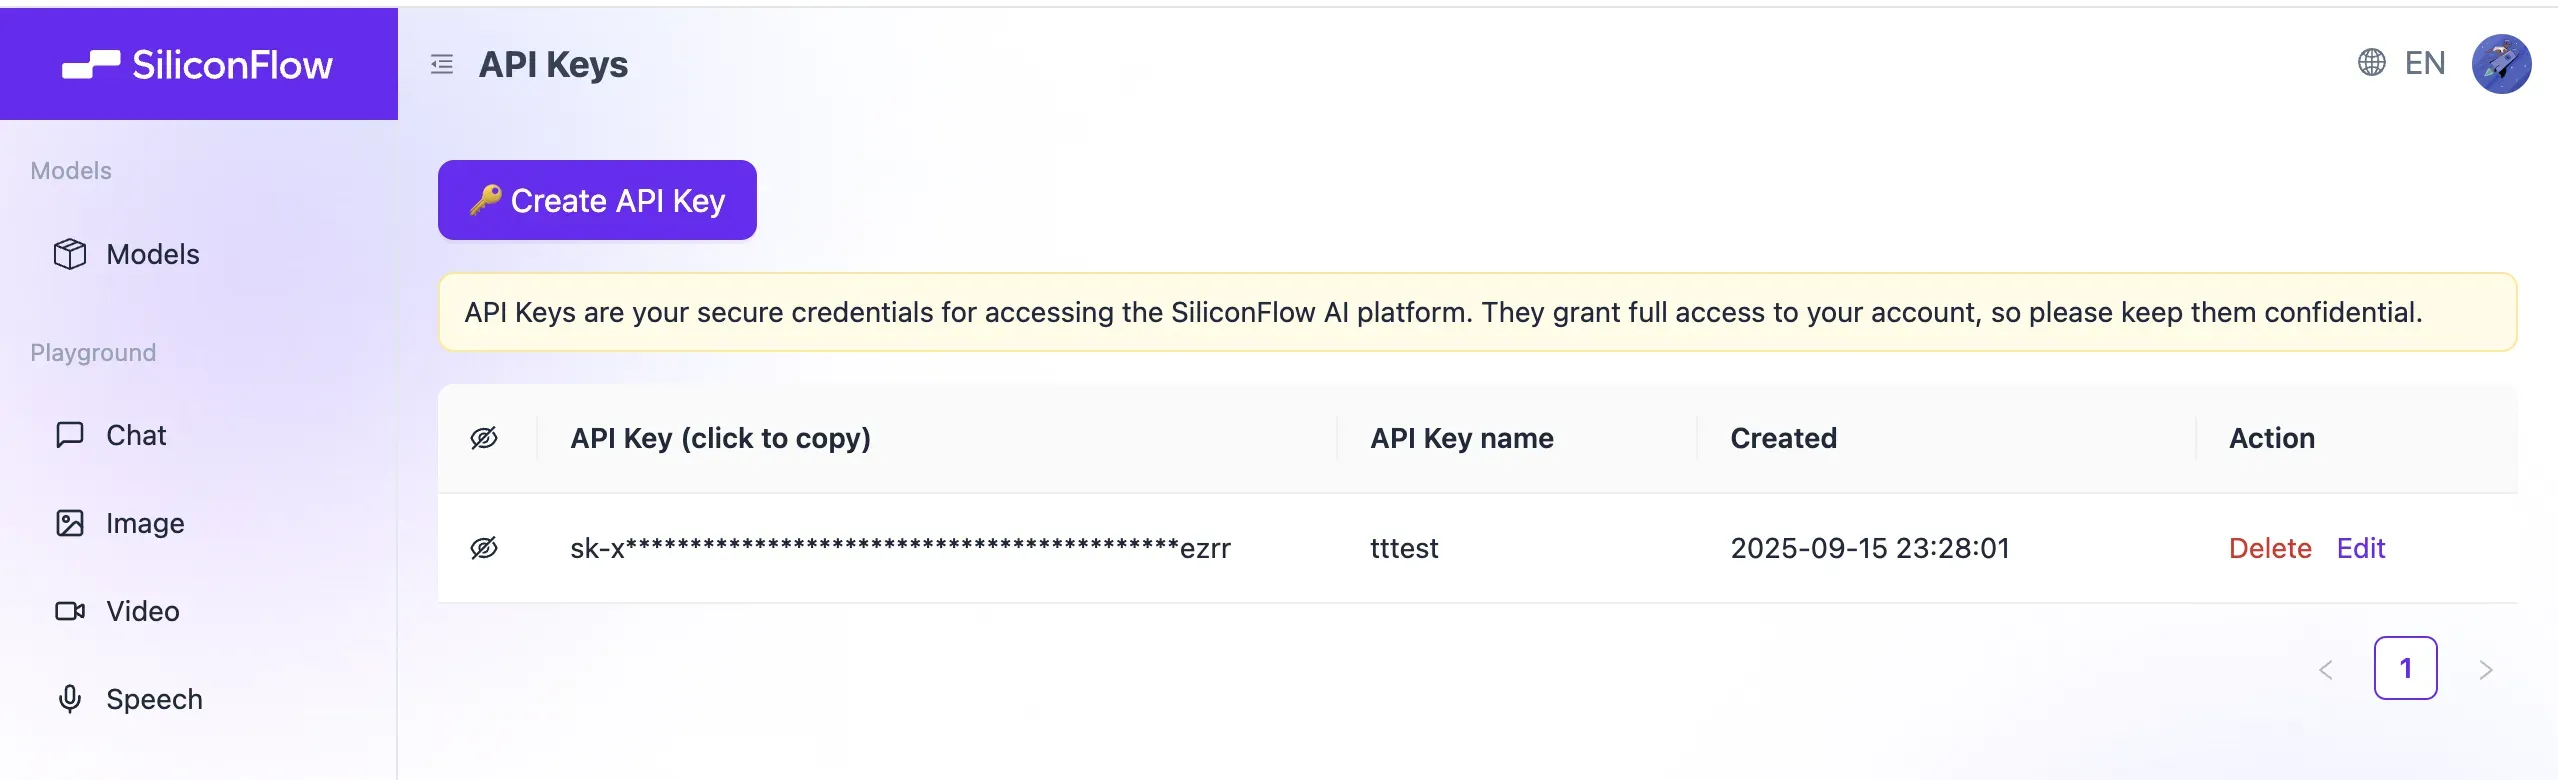Click the Speech microphone icon
This screenshot has width=2558, height=780.
click(70, 699)
